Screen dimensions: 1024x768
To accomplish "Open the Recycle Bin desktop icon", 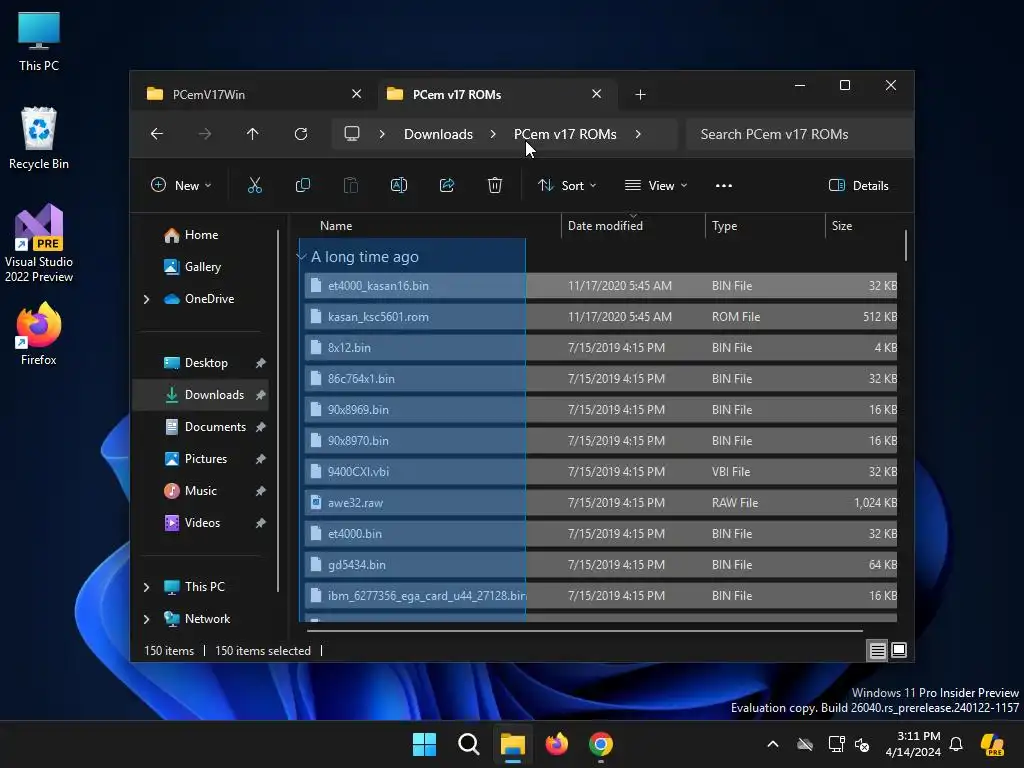I will pos(39,138).
